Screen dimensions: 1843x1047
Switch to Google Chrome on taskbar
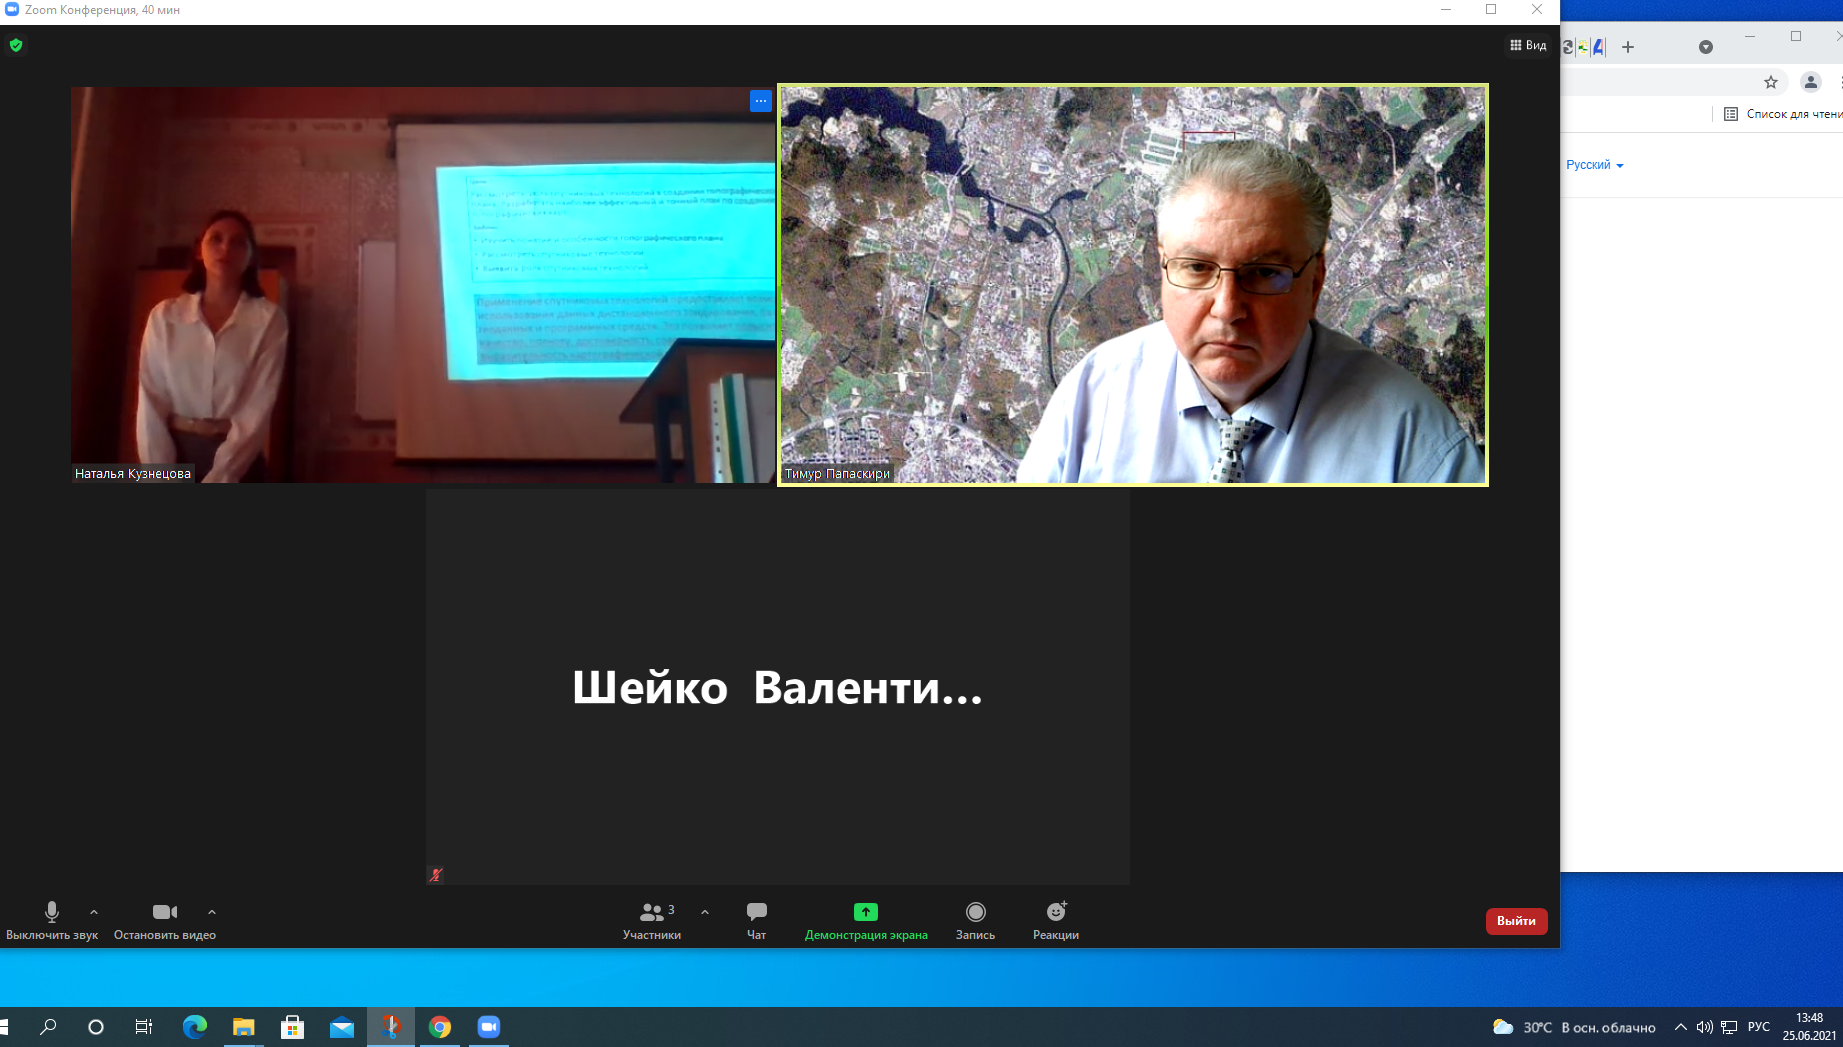(440, 1027)
